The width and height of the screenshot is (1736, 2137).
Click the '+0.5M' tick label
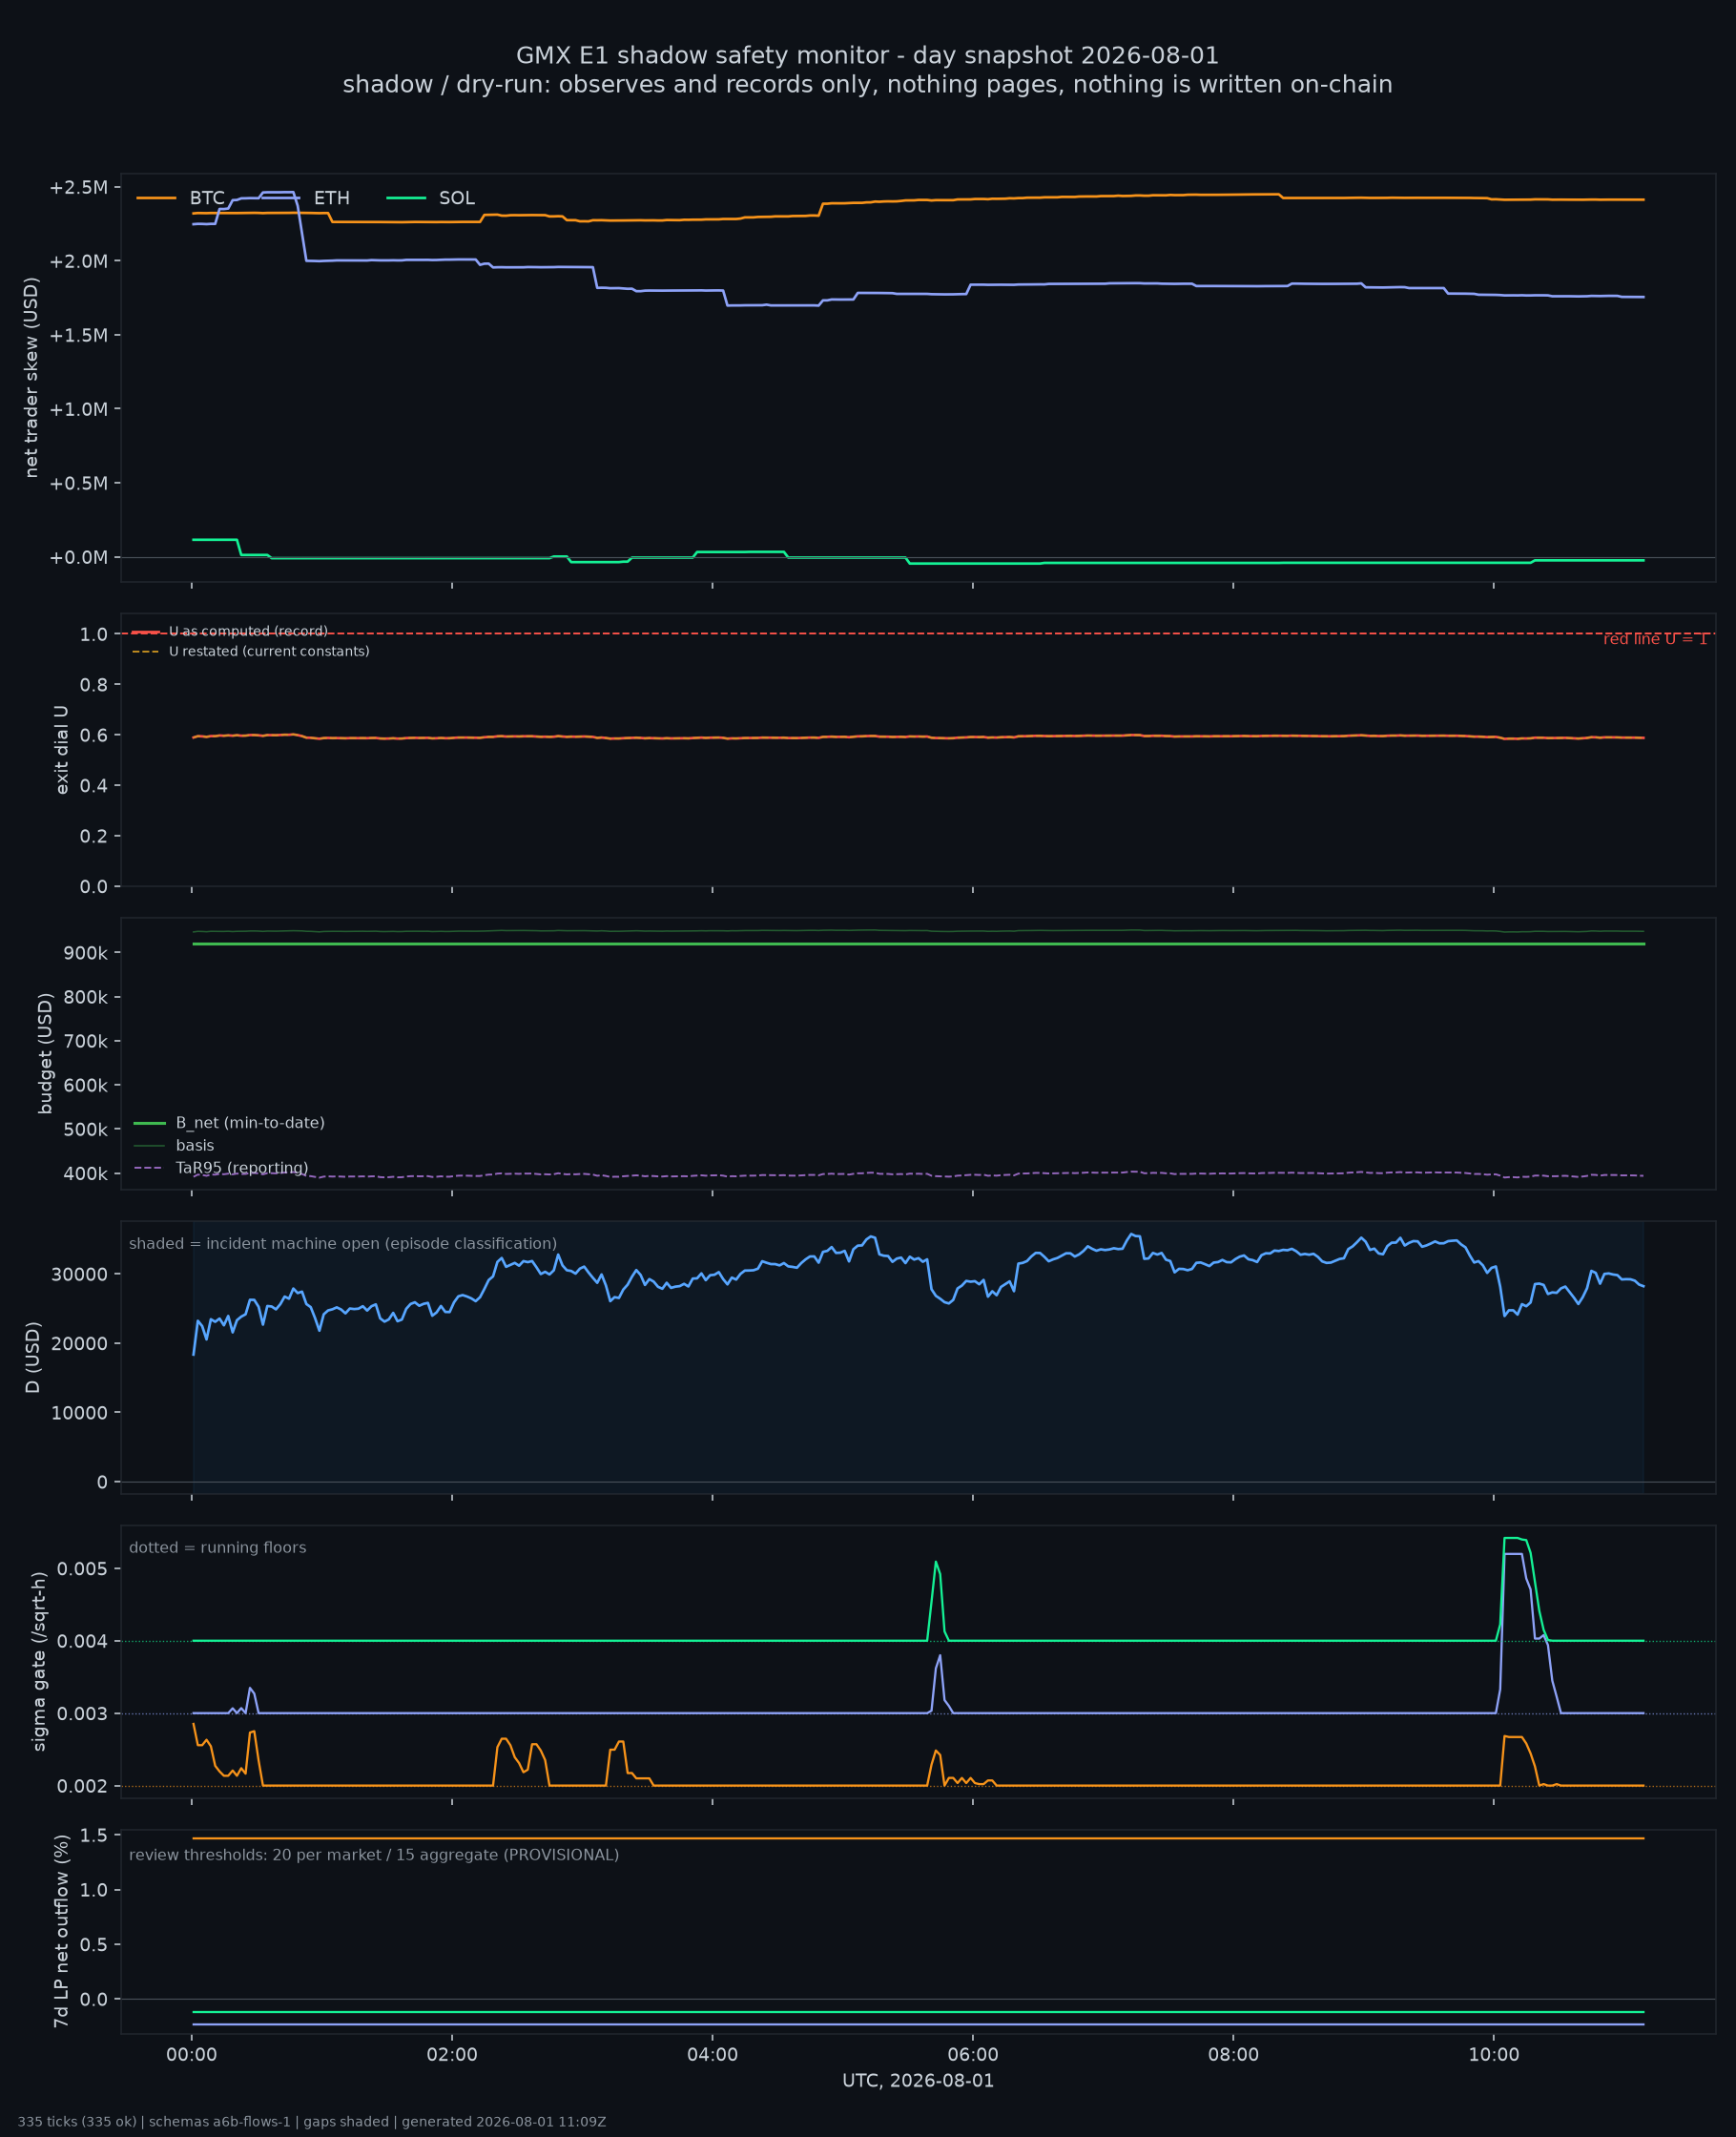click(x=78, y=484)
